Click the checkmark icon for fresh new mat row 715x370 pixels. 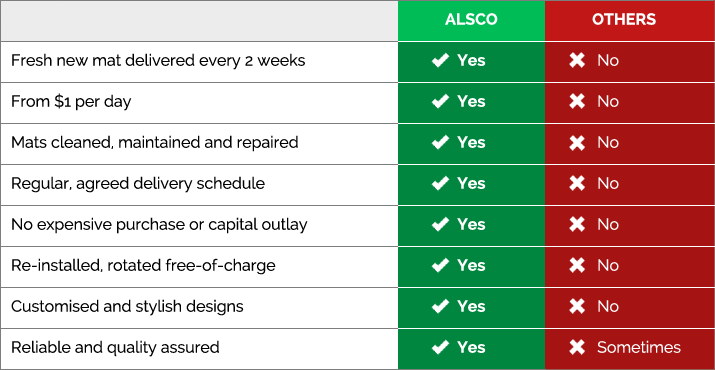coord(440,60)
